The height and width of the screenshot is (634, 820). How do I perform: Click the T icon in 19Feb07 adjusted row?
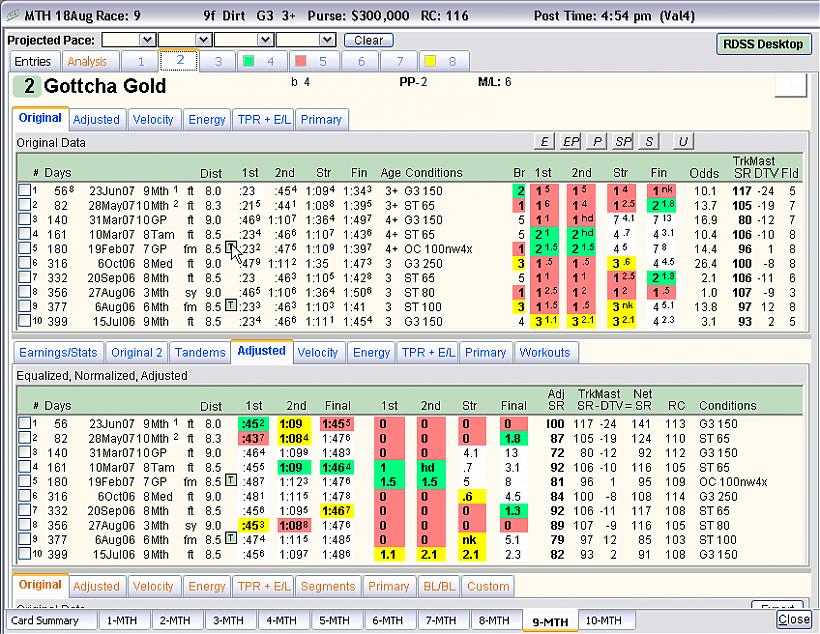pos(231,480)
